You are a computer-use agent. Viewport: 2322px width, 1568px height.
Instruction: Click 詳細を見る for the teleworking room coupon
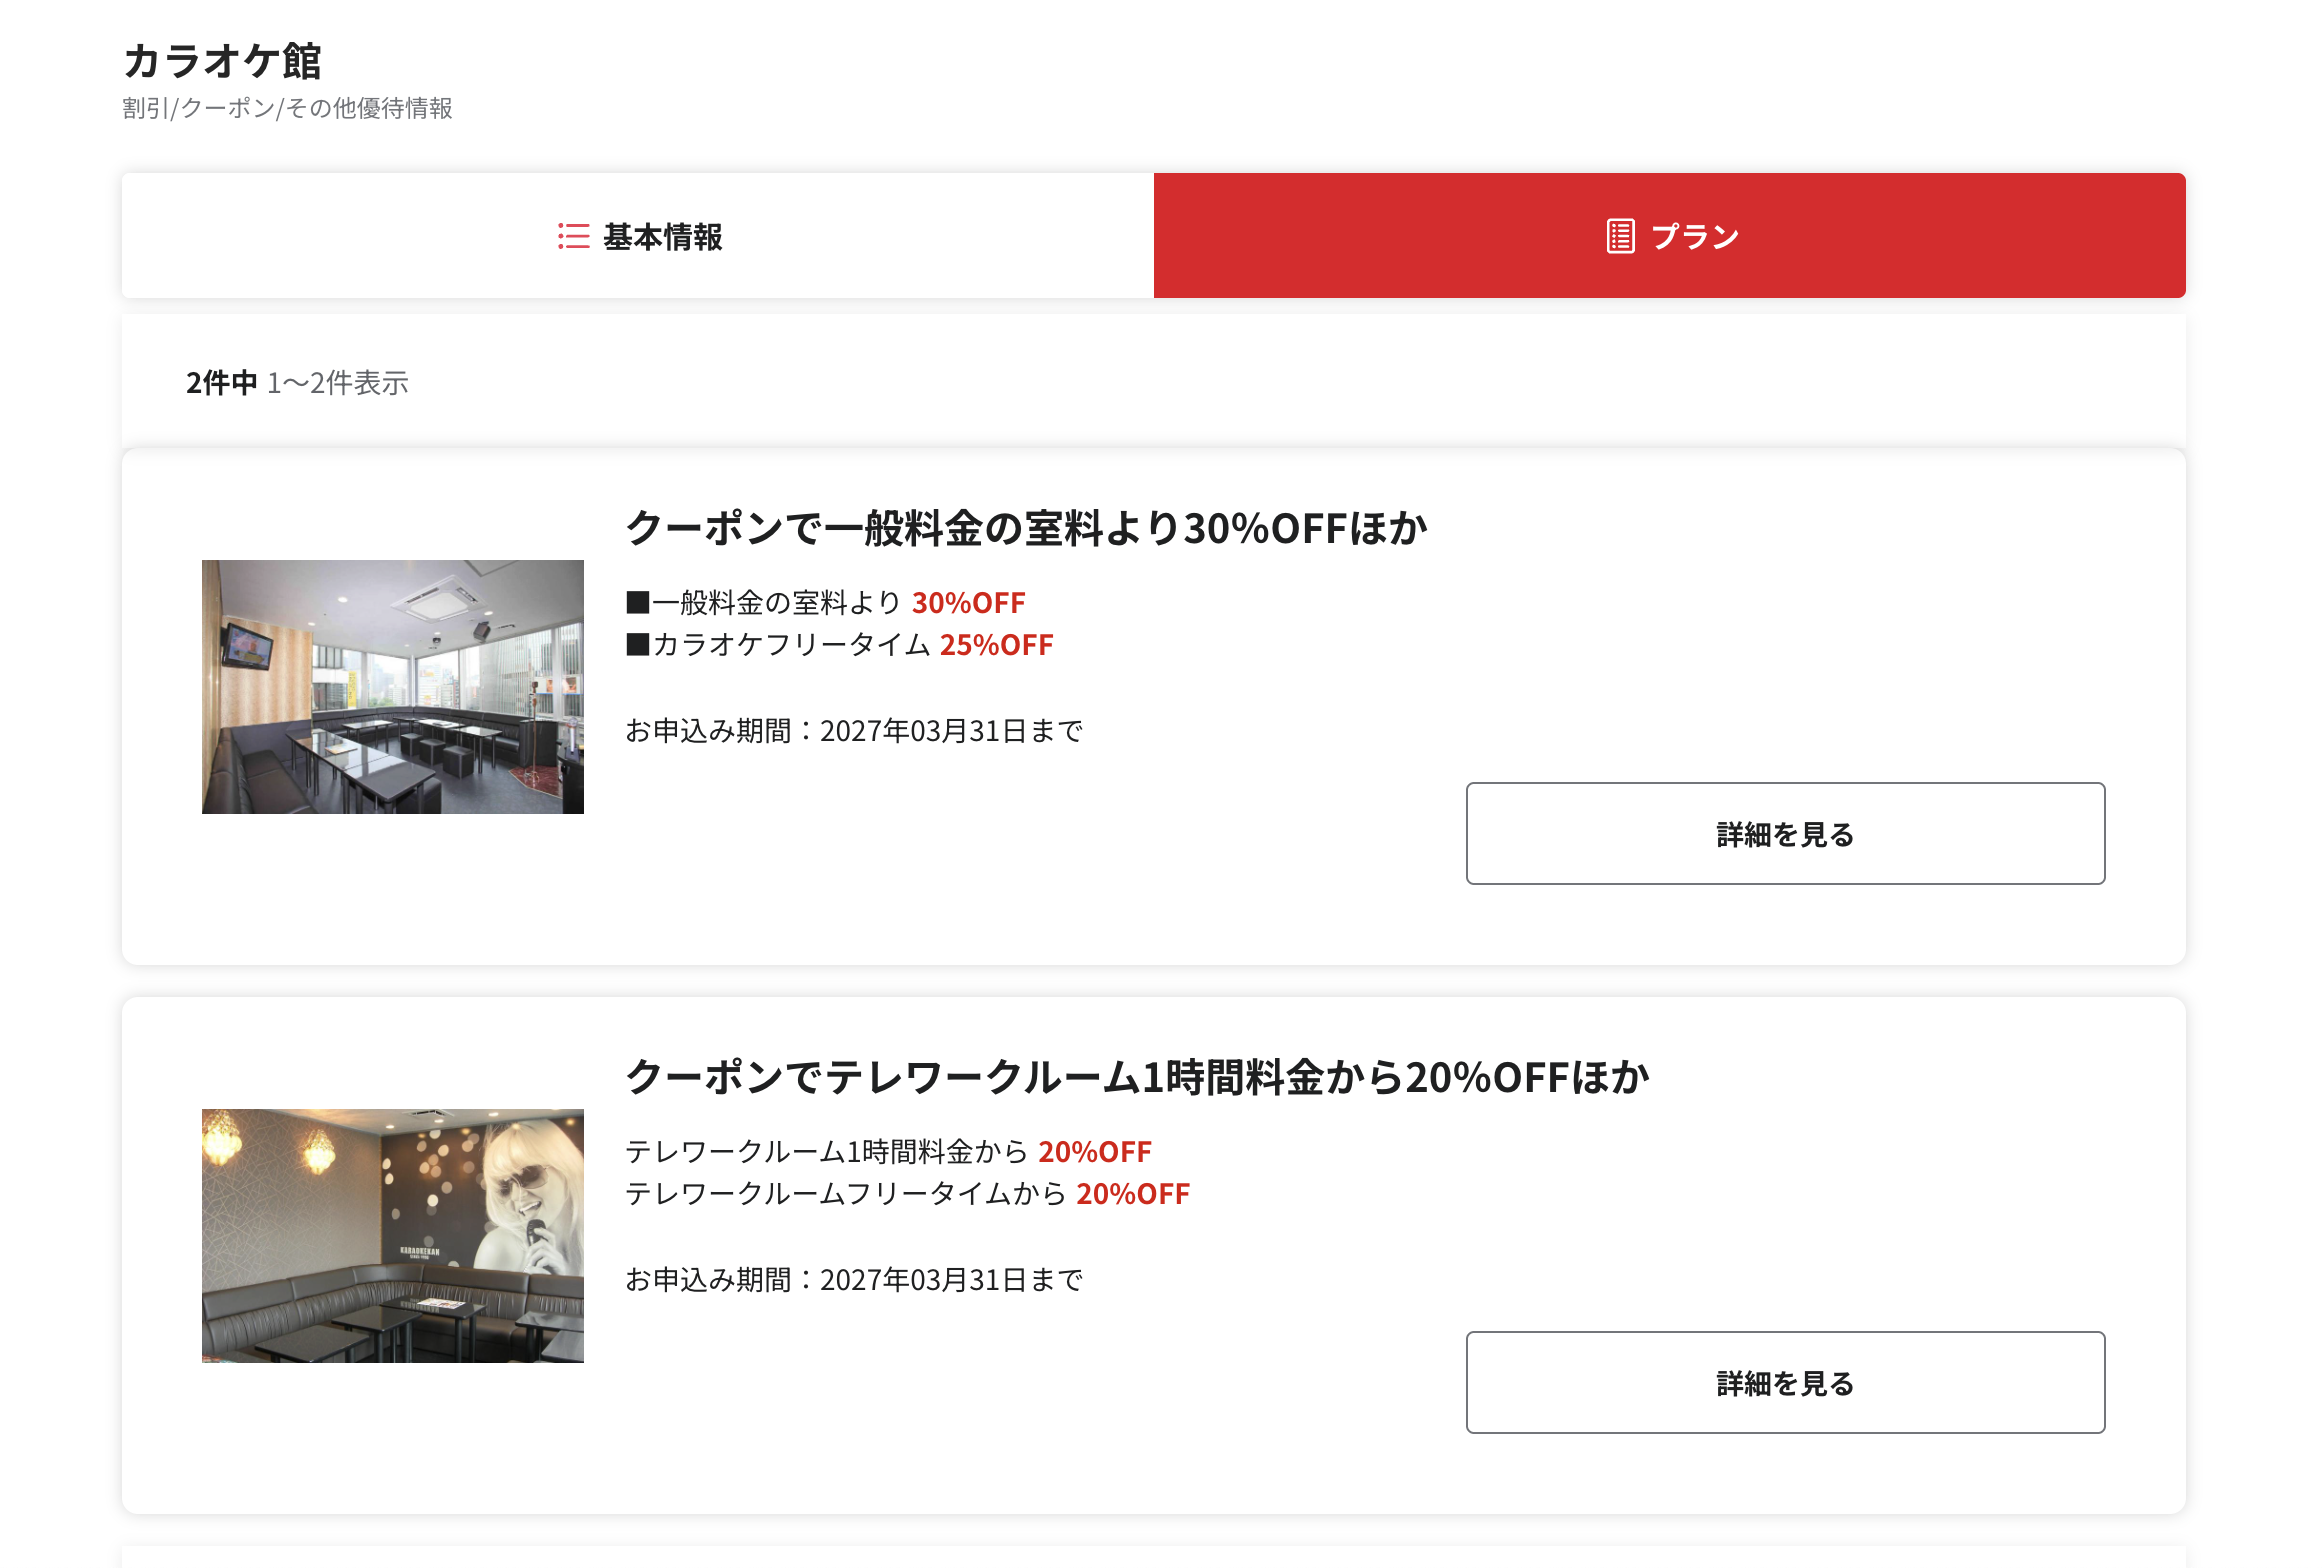1784,1384
